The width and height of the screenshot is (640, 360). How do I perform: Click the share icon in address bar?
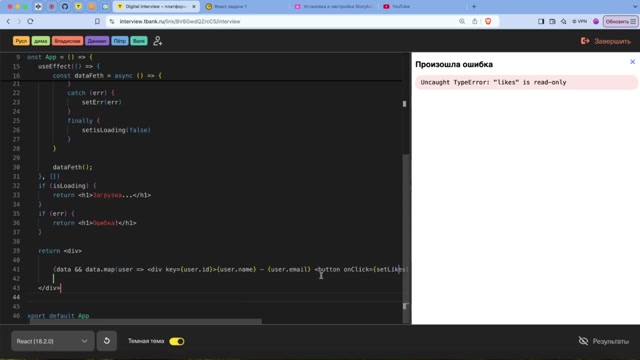point(474,21)
